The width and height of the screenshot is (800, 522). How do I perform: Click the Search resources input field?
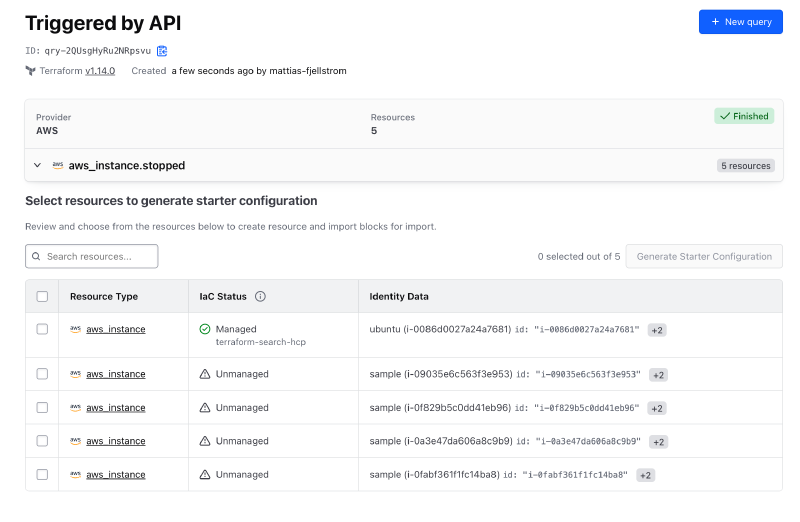[92, 256]
